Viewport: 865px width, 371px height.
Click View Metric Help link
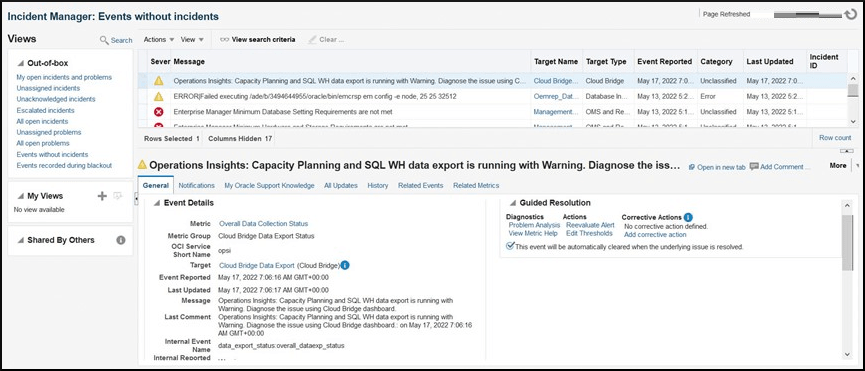coord(533,233)
